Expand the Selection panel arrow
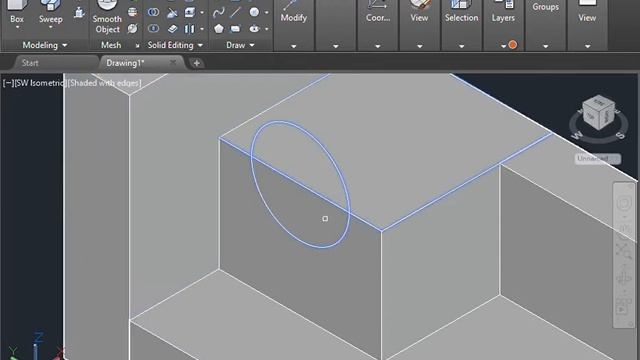Image resolution: width=640 pixels, height=360 pixels. (x=462, y=46)
